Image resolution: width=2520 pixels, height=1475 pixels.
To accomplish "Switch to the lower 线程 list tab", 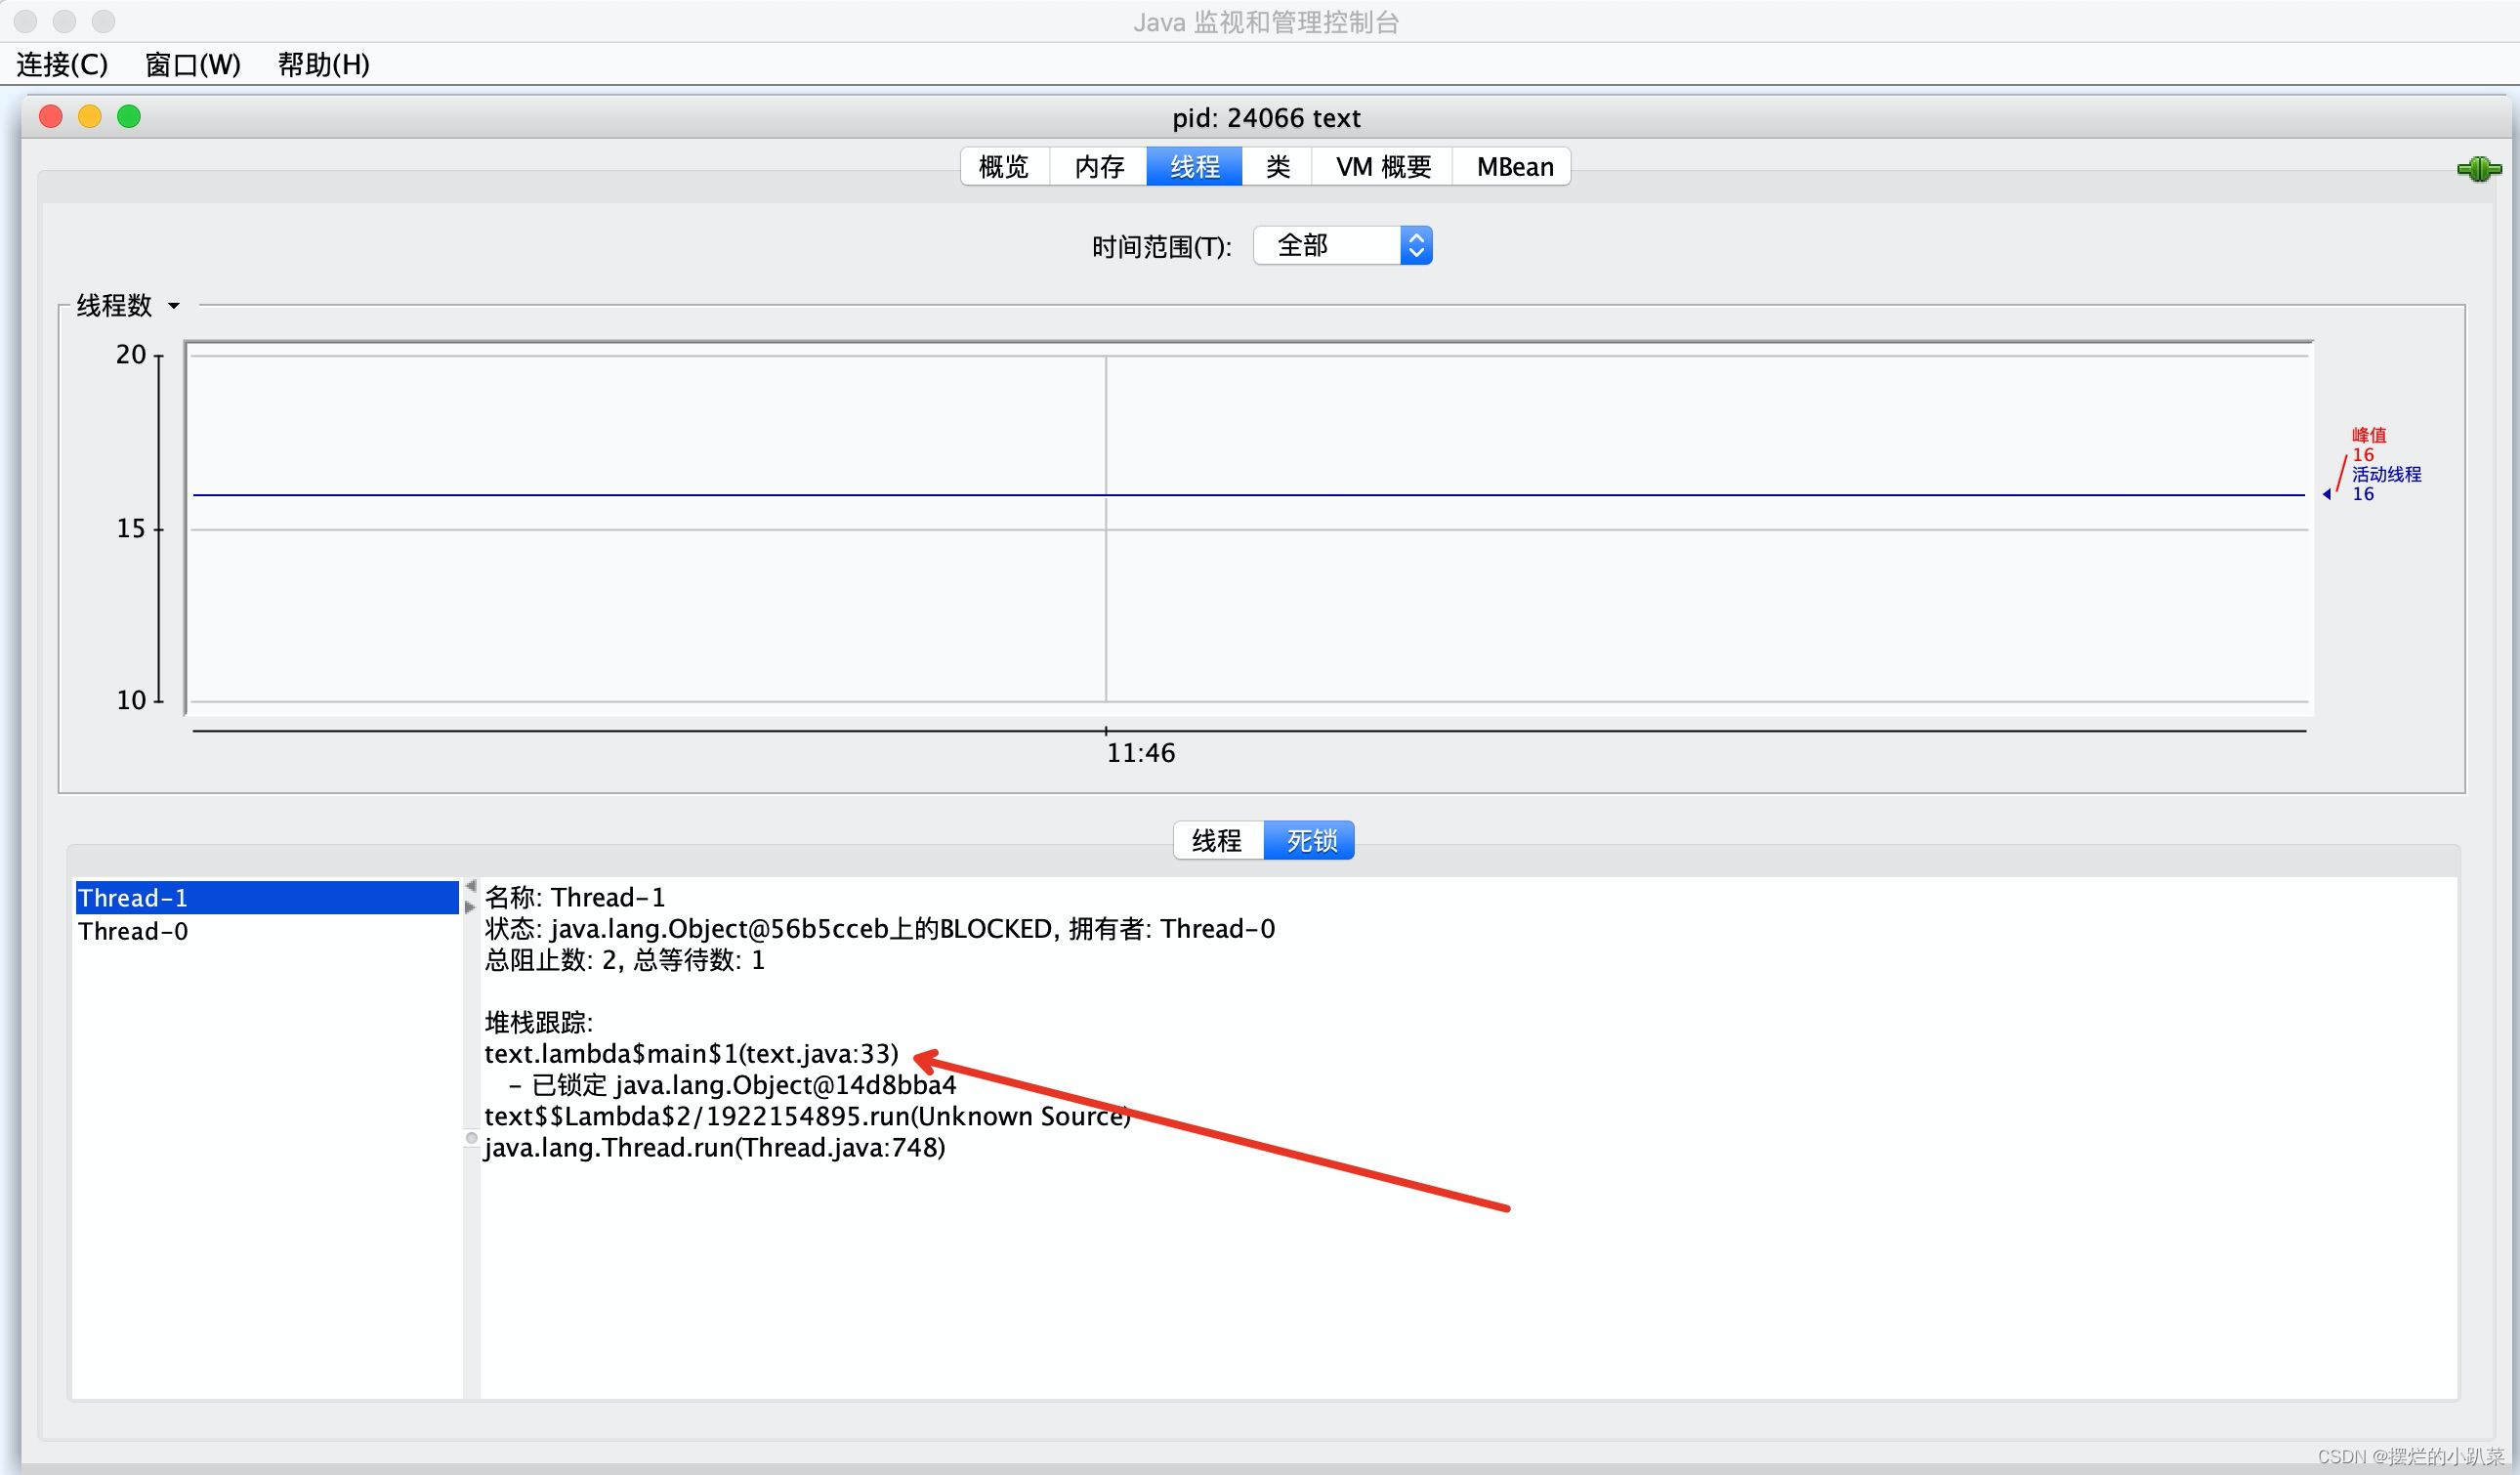I will point(1218,841).
